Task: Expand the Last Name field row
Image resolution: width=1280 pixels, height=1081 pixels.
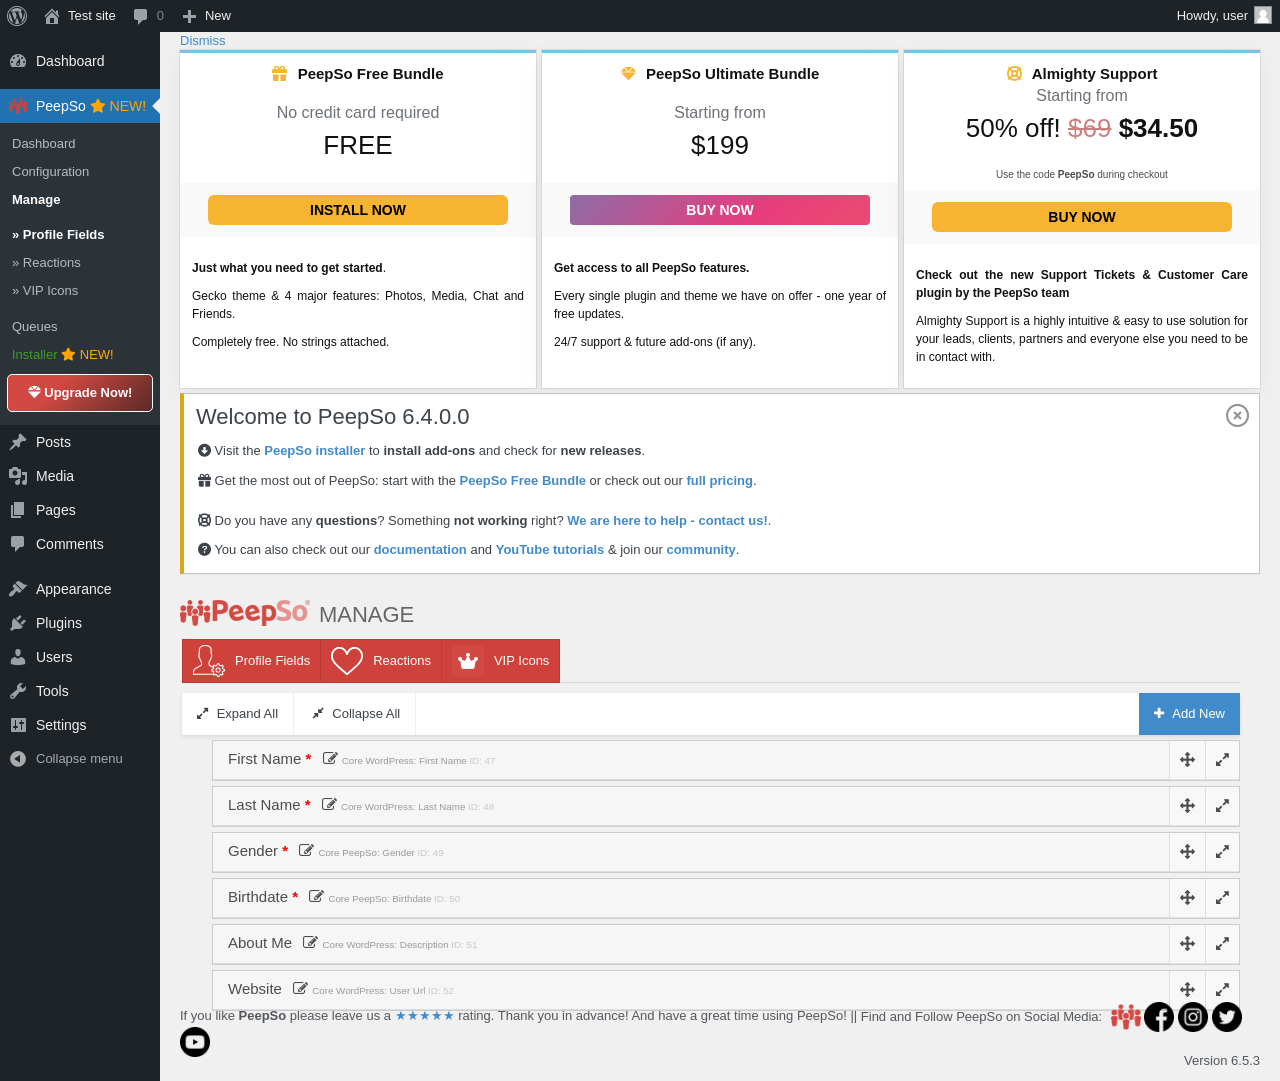Action: click(1222, 806)
